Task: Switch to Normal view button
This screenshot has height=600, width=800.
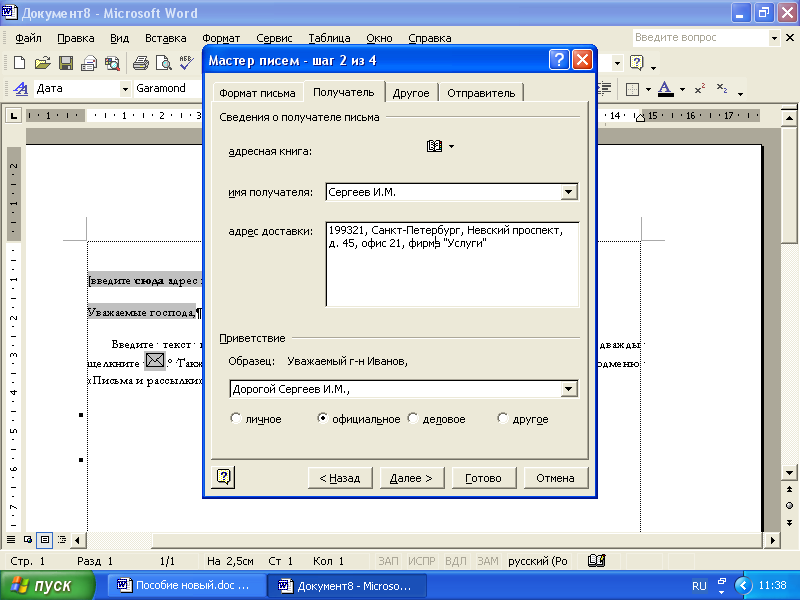Action: click(x=11, y=539)
